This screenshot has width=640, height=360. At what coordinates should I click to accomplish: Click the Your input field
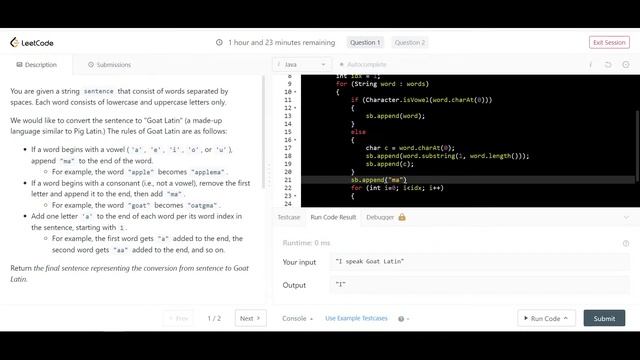(x=480, y=262)
